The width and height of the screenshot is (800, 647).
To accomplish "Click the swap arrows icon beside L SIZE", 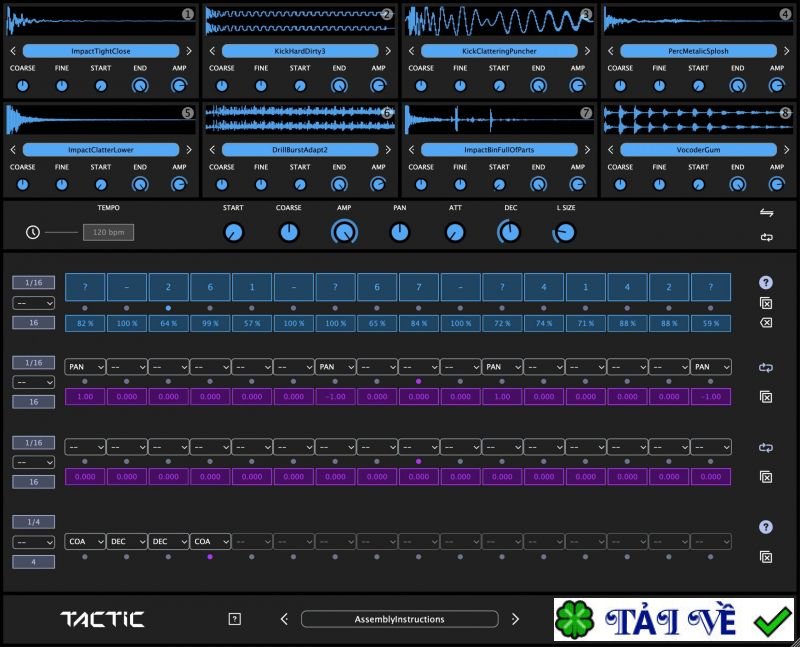I will coord(766,212).
